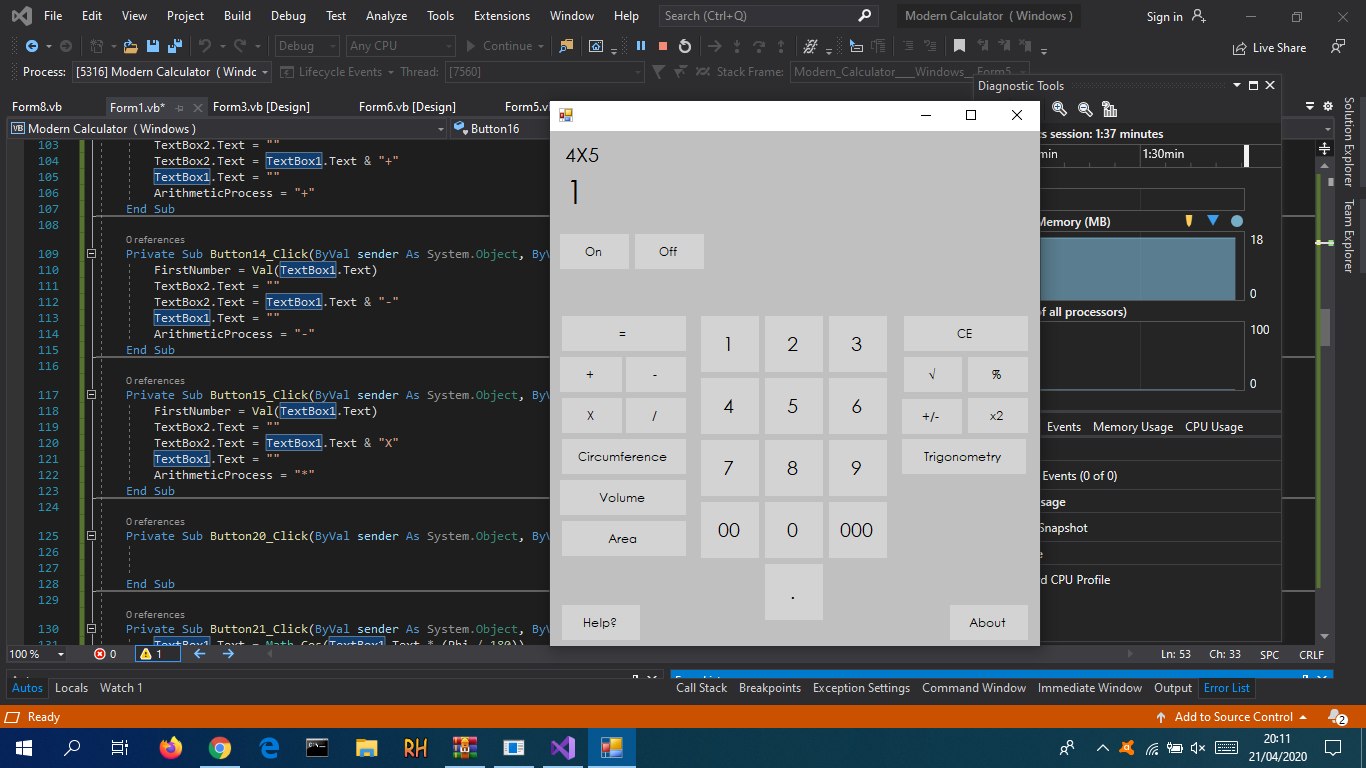The height and width of the screenshot is (768, 1366).
Task: Open Firefox from the taskbar
Action: click(x=171, y=747)
